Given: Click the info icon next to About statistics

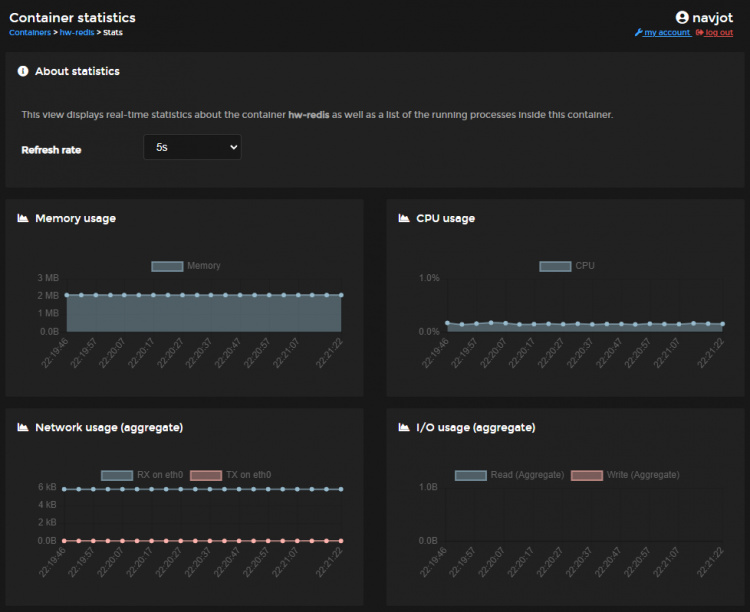Looking at the screenshot, I should 23,72.
